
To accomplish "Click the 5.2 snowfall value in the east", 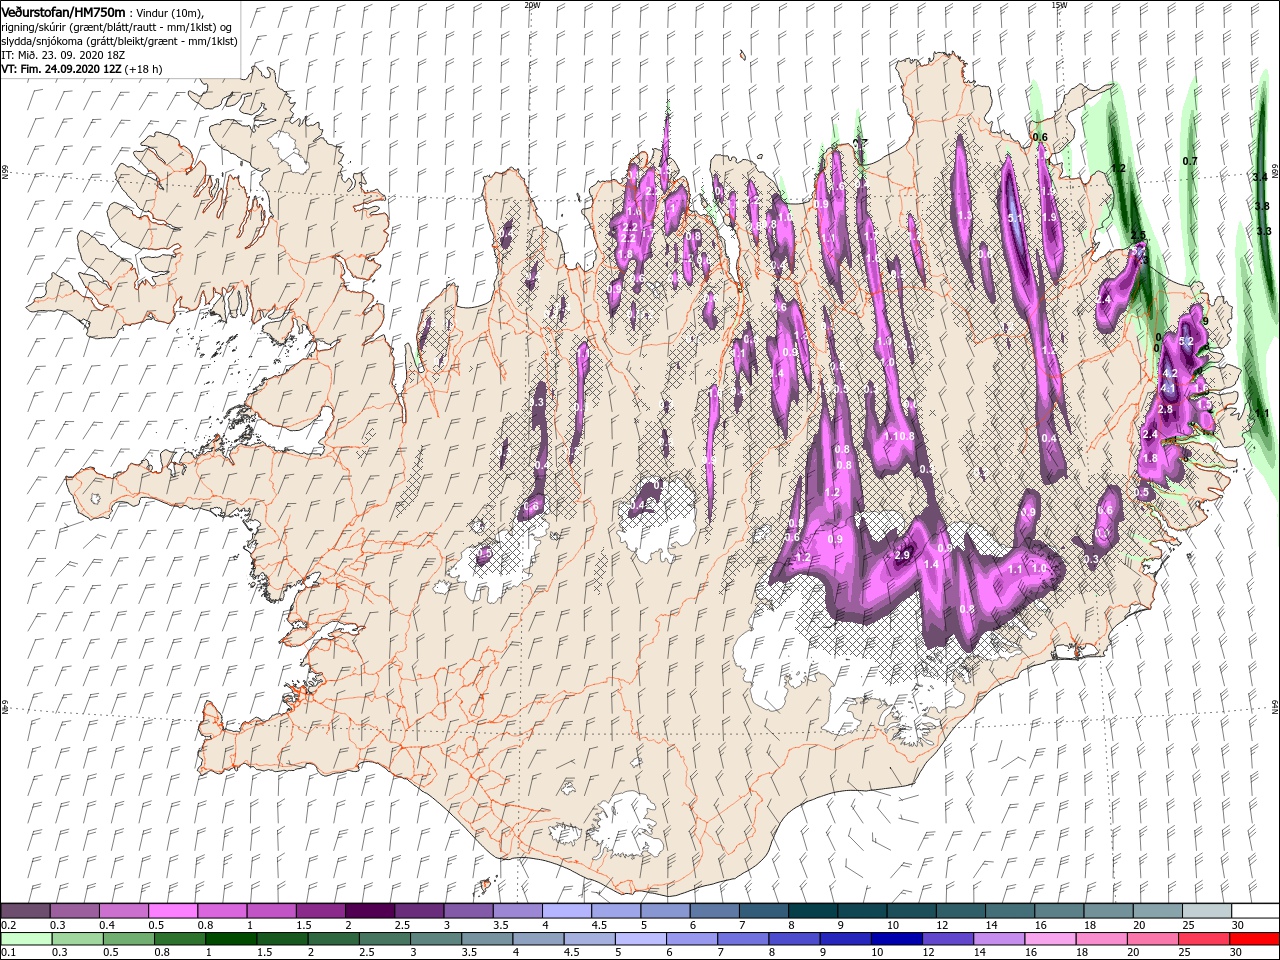I will (x=1187, y=342).
